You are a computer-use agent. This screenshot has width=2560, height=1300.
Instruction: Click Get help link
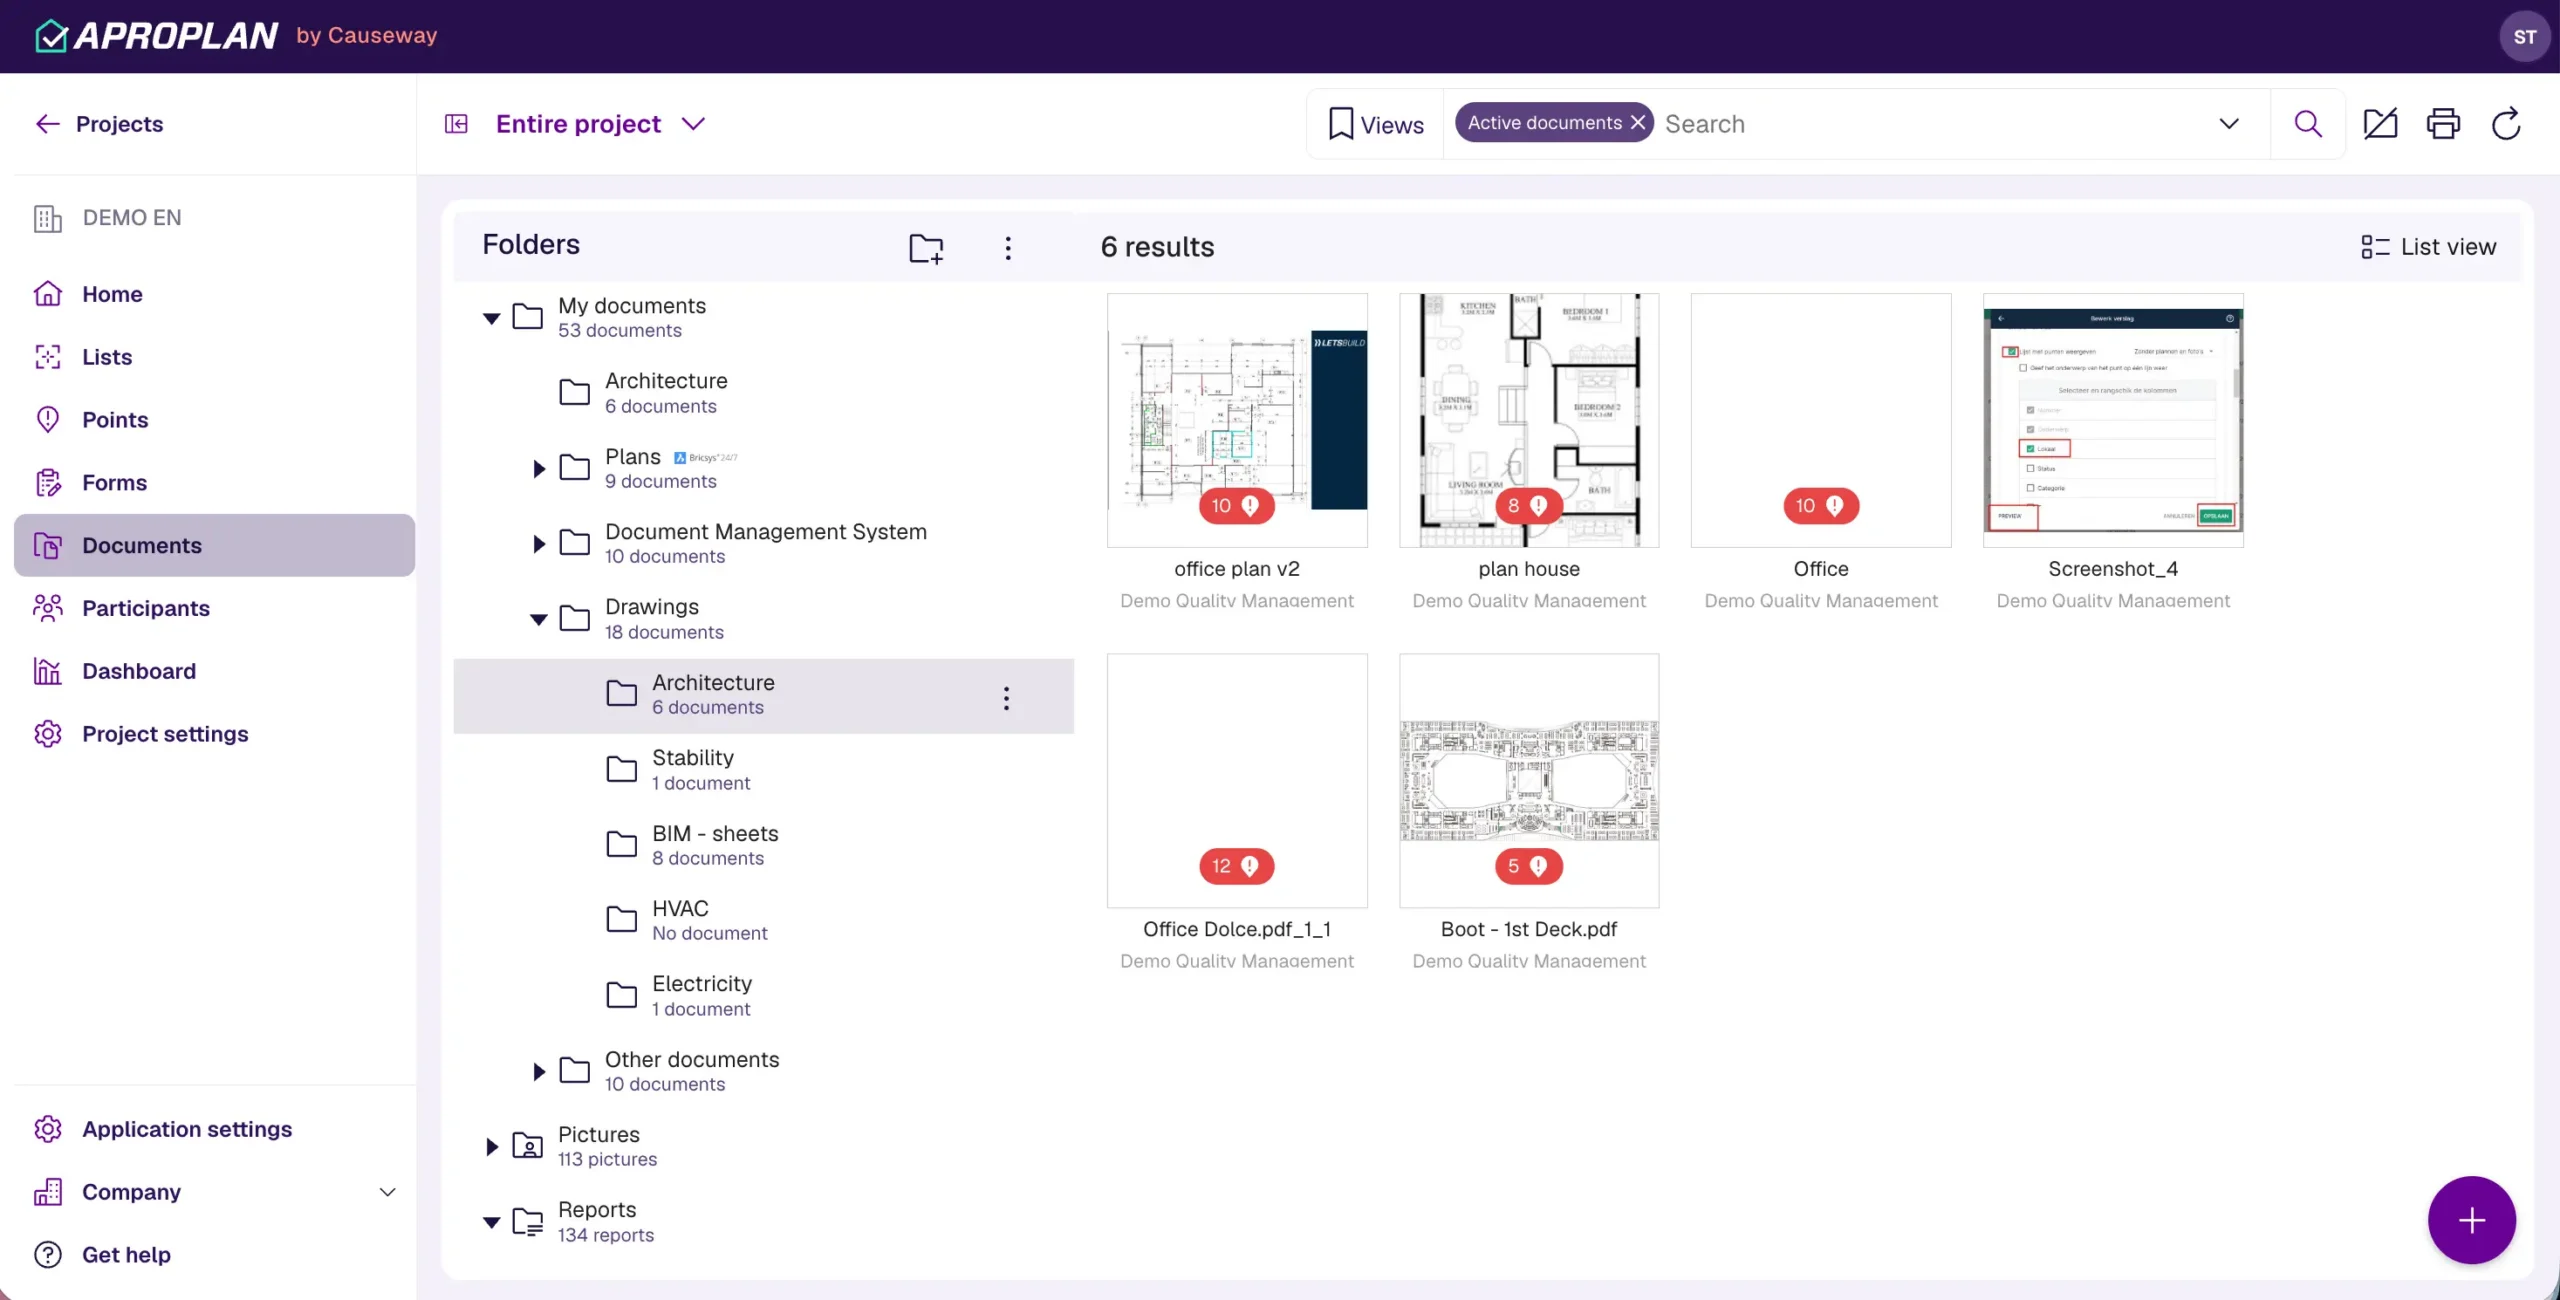[214, 1255]
